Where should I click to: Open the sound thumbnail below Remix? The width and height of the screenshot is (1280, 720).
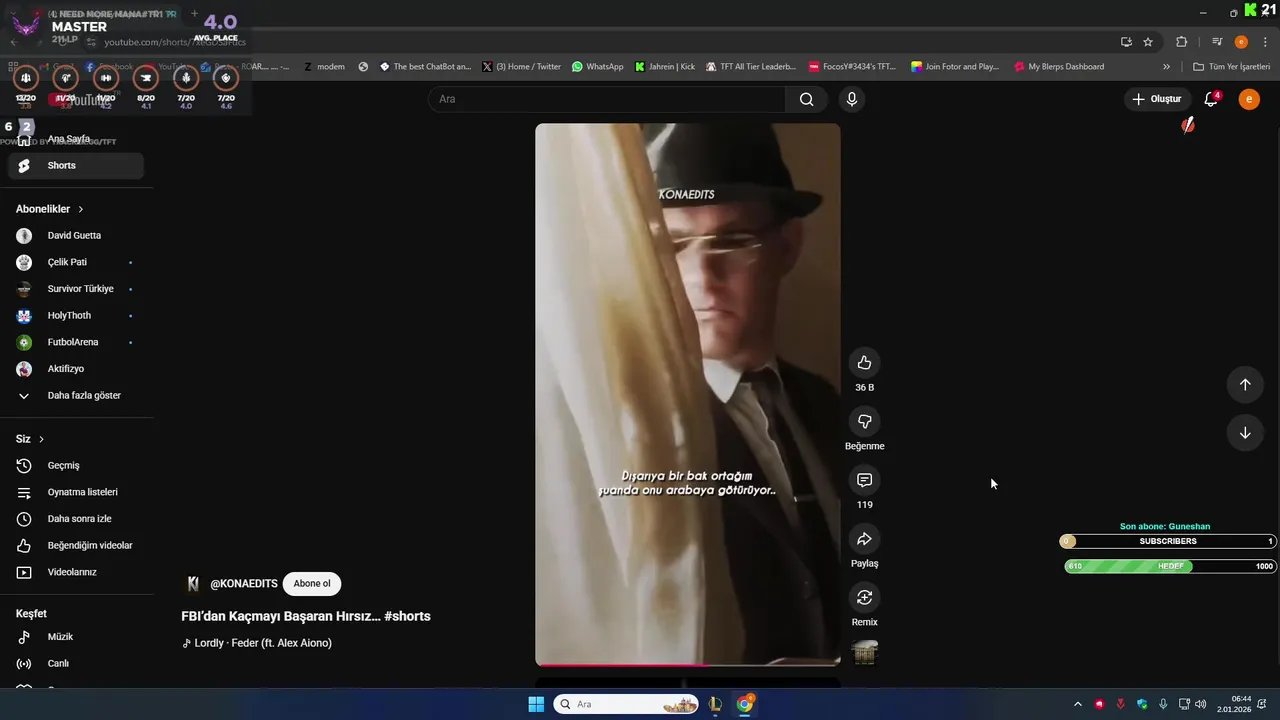pyautogui.click(x=864, y=652)
